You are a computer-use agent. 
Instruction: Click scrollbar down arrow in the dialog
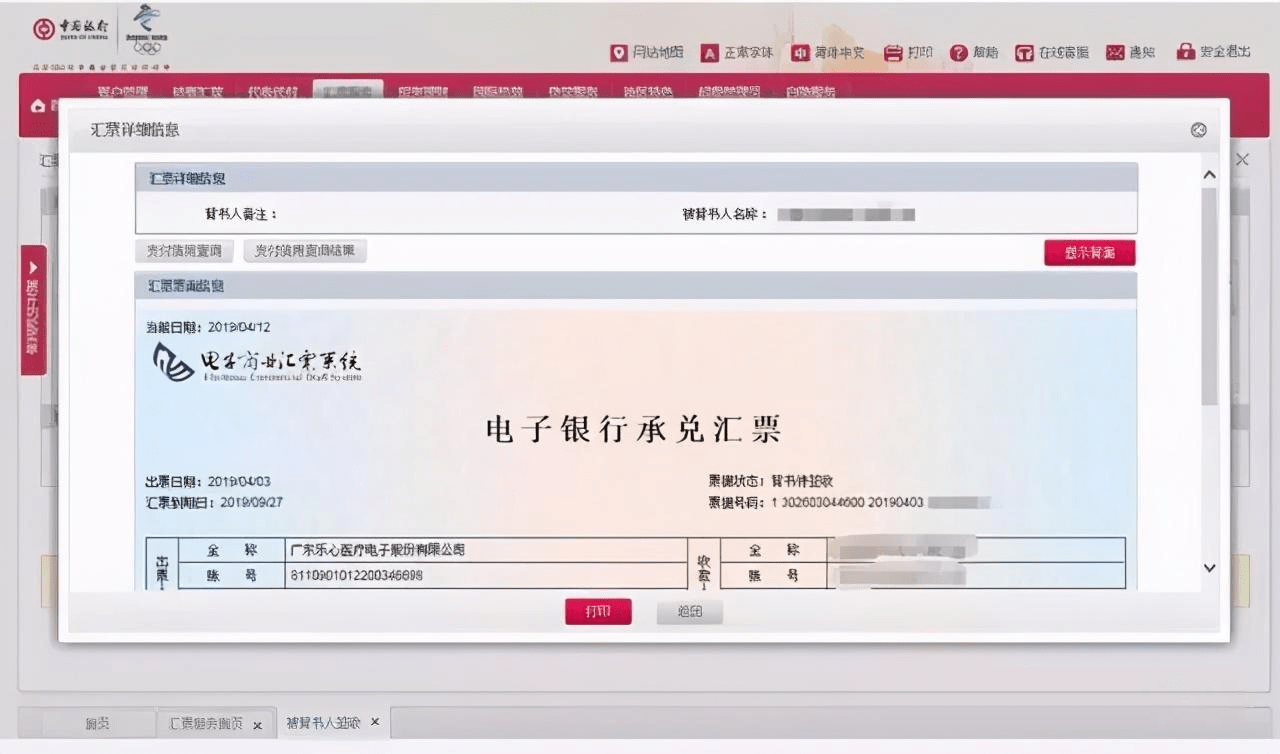(x=1209, y=568)
